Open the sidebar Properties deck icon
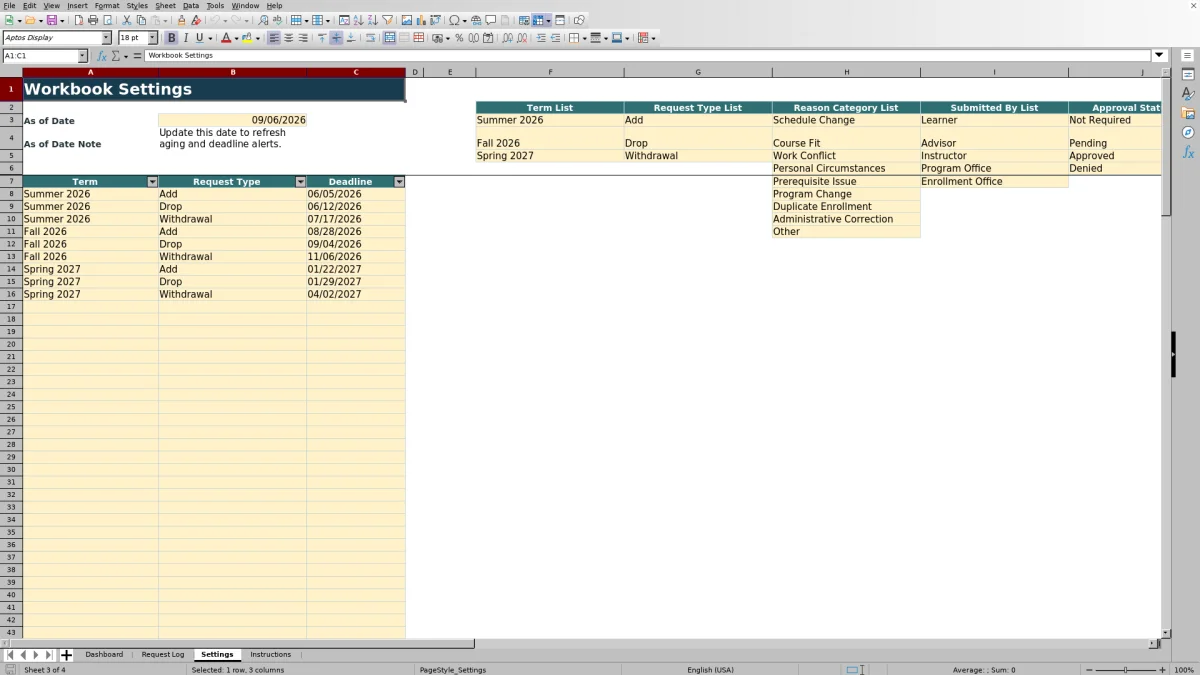This screenshot has height=675, width=1200. coord(1188,75)
